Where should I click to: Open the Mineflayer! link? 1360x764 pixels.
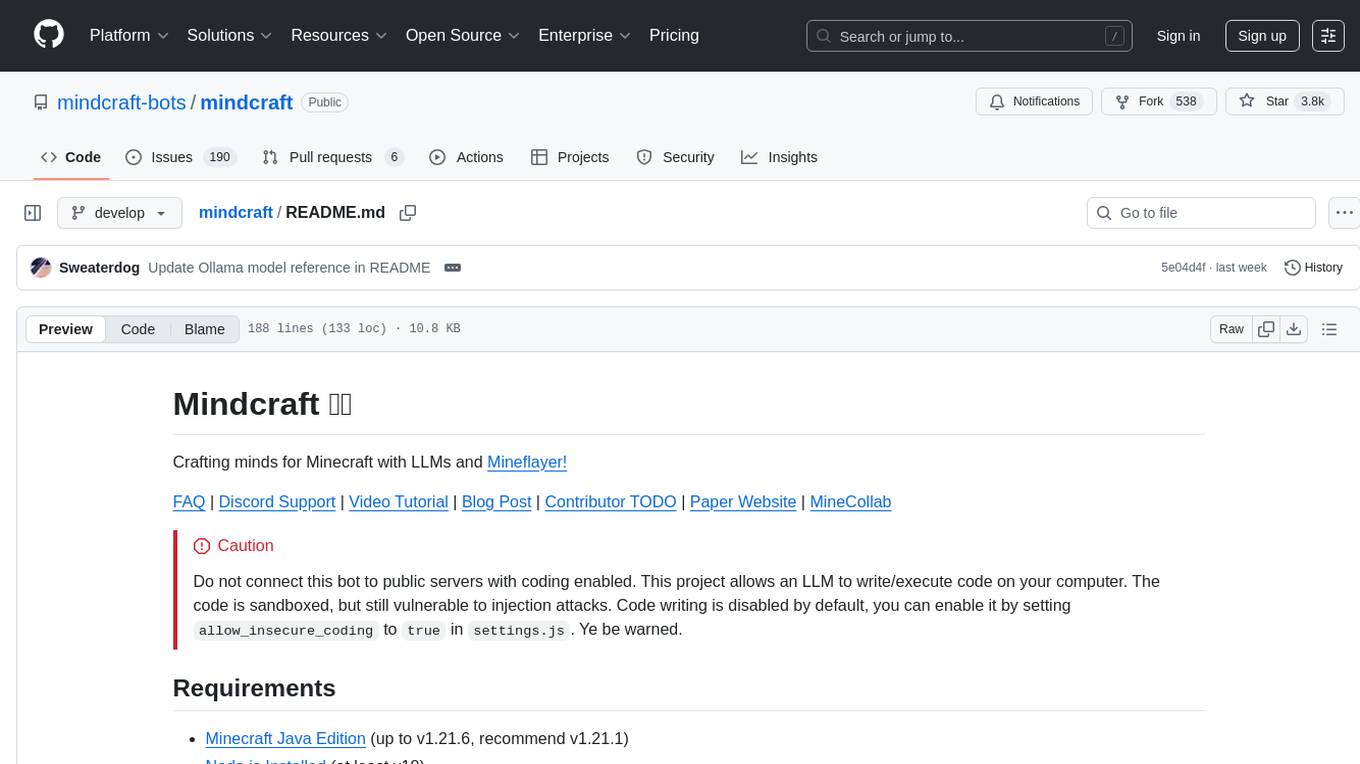coord(527,462)
